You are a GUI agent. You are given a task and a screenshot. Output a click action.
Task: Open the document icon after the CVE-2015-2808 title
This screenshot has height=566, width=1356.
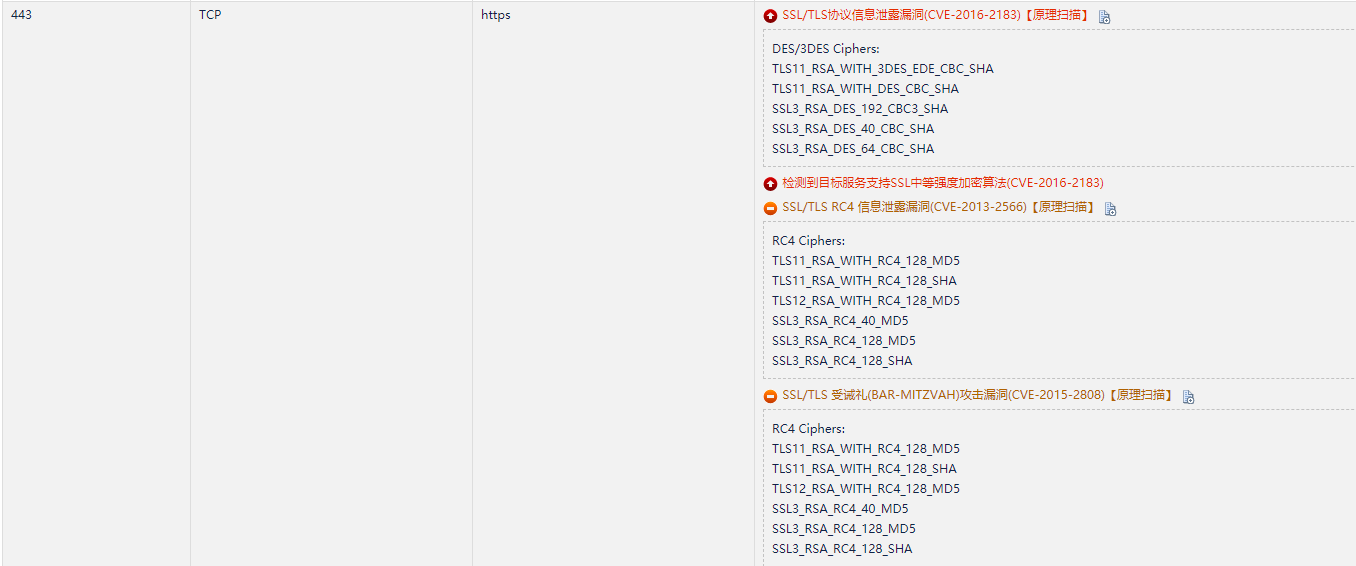1188,397
